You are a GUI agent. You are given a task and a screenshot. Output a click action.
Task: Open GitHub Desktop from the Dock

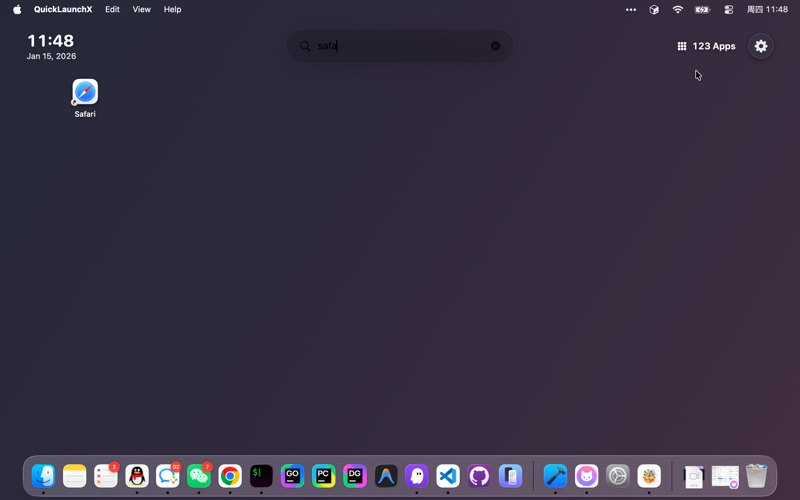[x=479, y=476]
